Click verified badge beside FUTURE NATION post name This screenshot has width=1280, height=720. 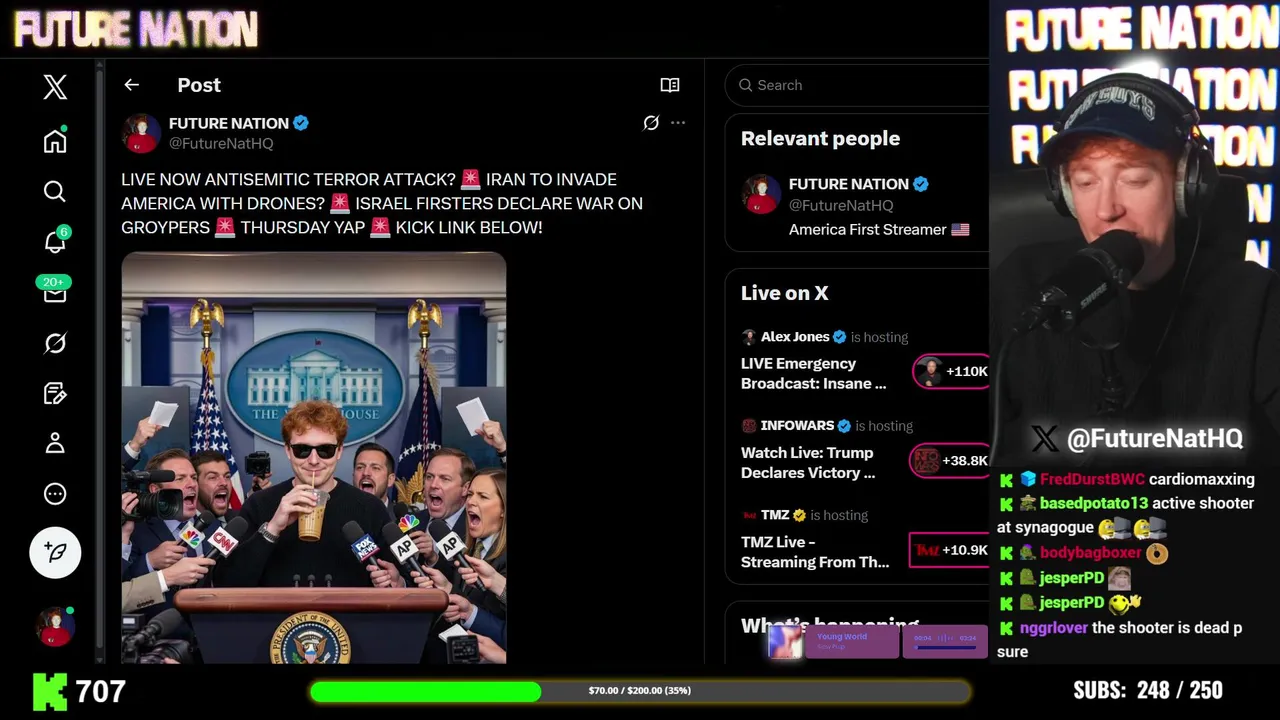coord(301,123)
